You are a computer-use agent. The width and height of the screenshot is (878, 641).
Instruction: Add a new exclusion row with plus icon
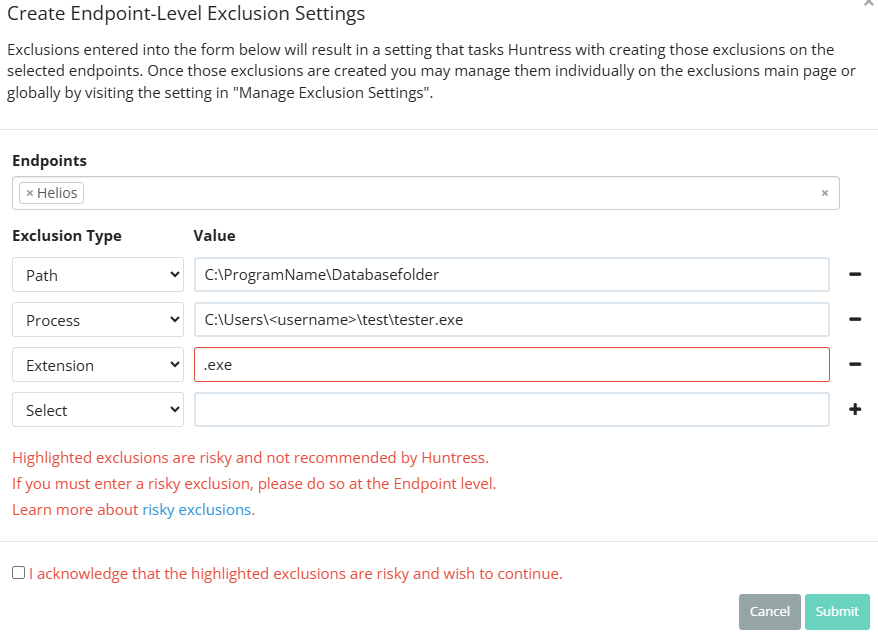(855, 410)
